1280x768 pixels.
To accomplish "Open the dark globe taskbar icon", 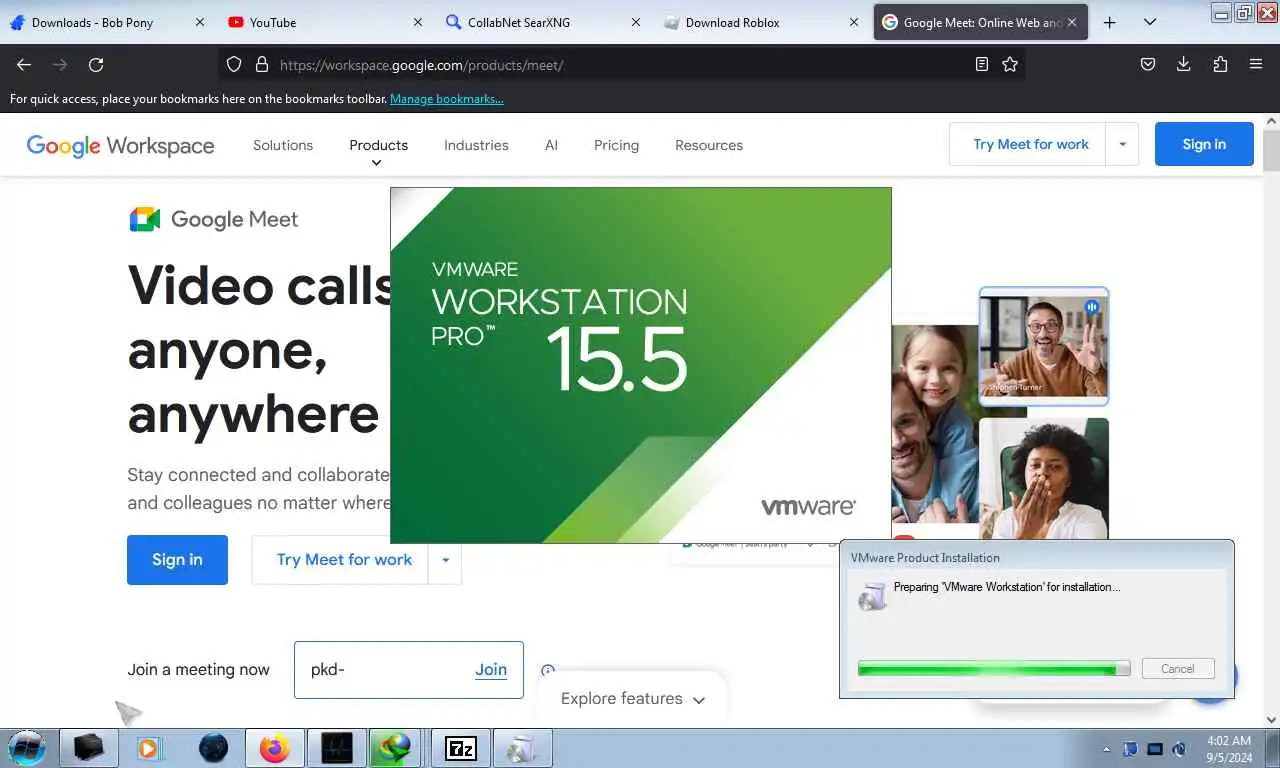I will coord(213,747).
